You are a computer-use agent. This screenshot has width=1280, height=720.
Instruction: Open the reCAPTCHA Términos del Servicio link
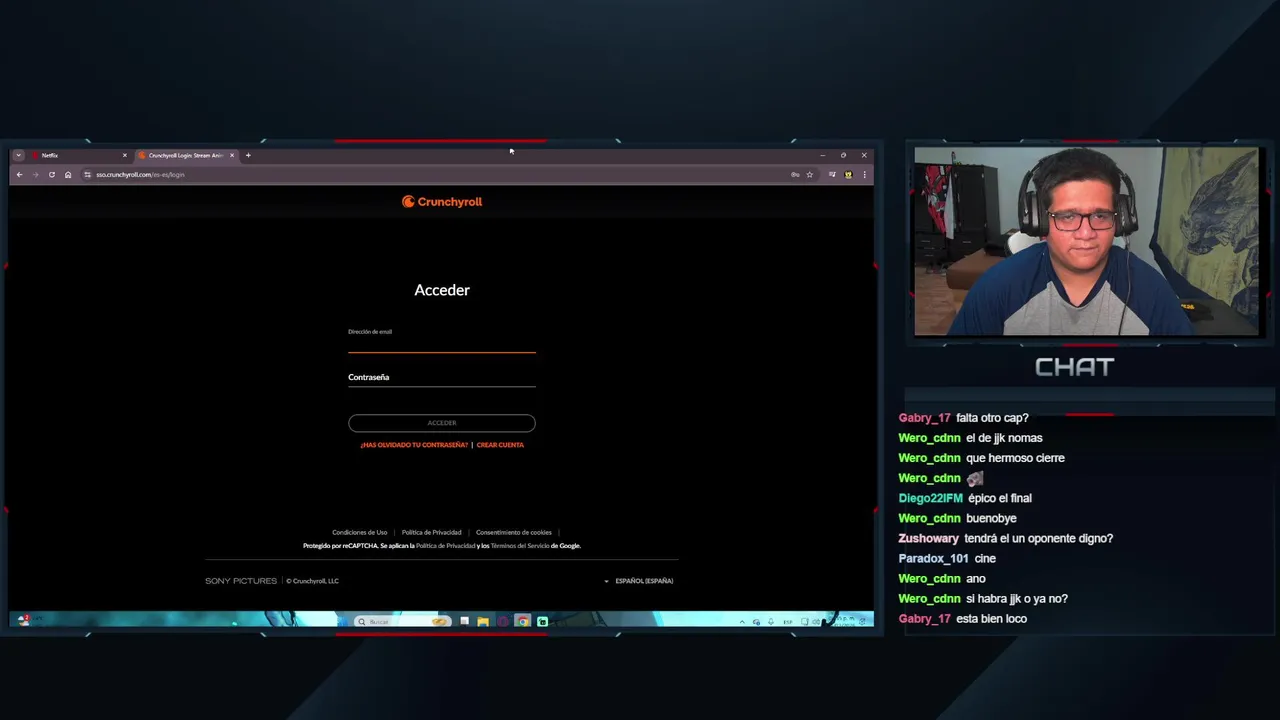520,546
